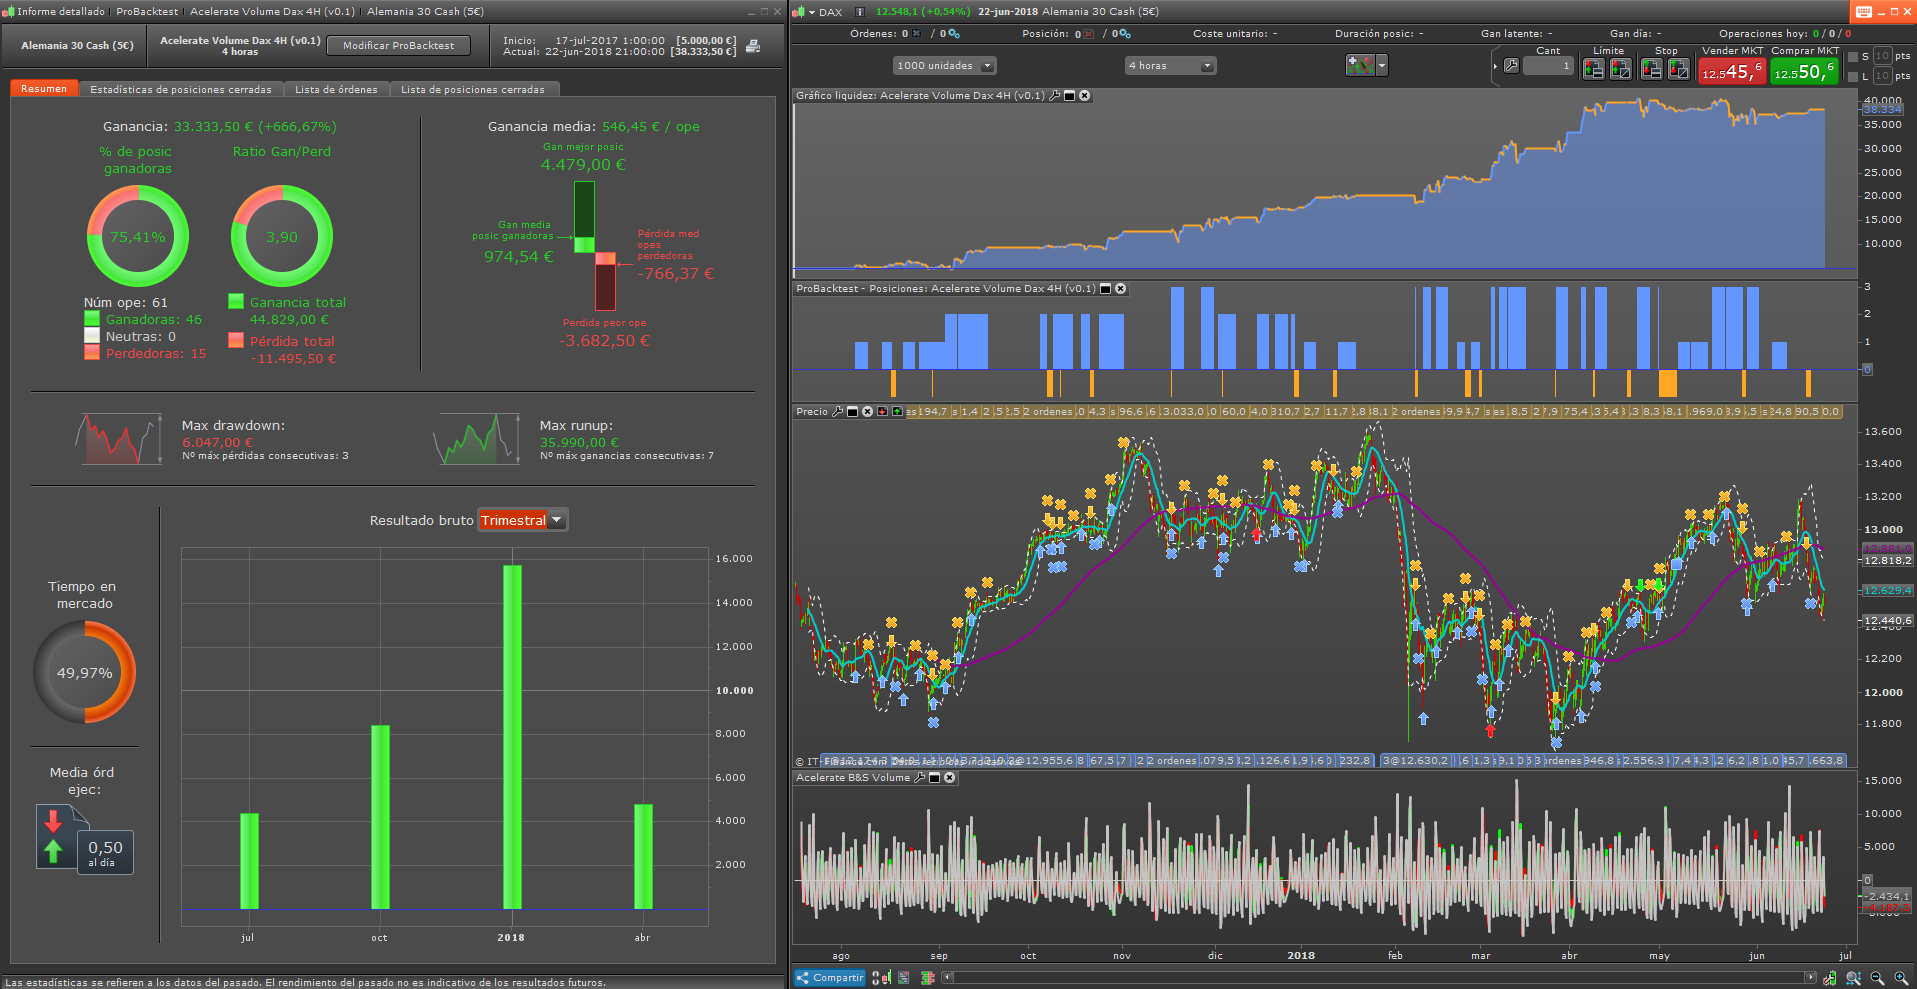The image size is (1917, 989).
Task: Click first Límite order icon
Action: 1594,69
